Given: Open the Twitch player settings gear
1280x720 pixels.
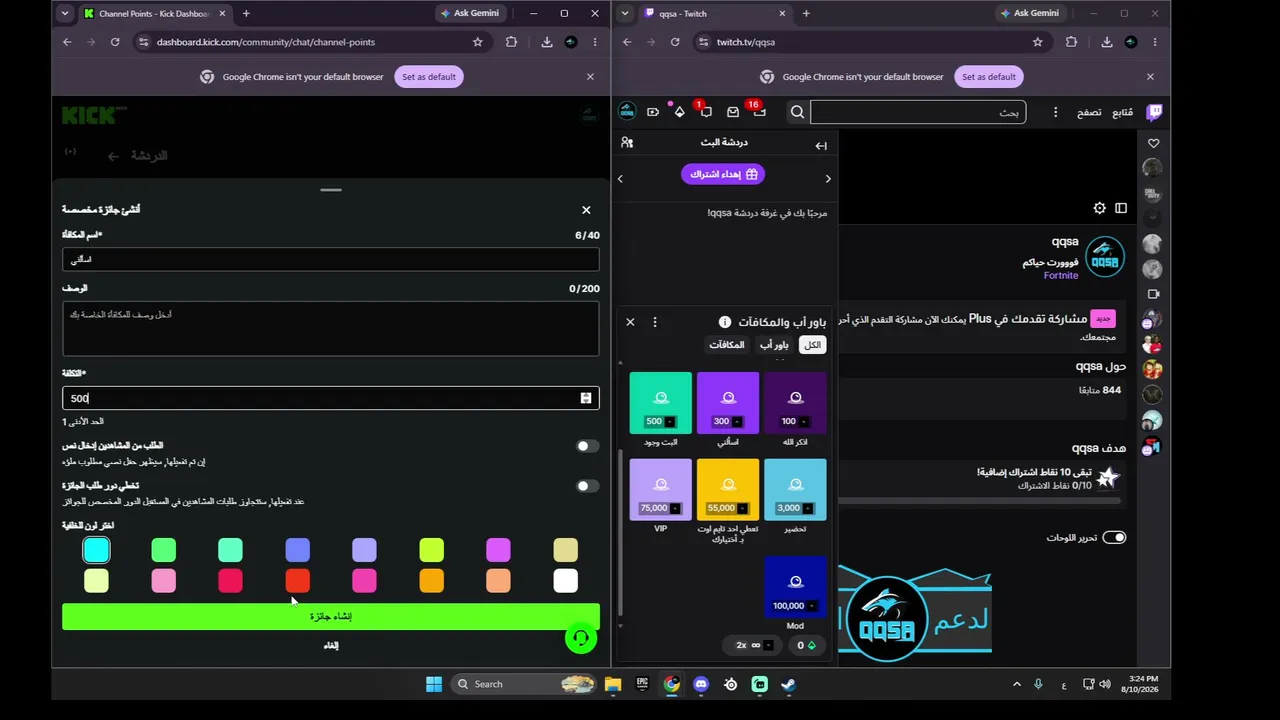Looking at the screenshot, I should [1099, 208].
